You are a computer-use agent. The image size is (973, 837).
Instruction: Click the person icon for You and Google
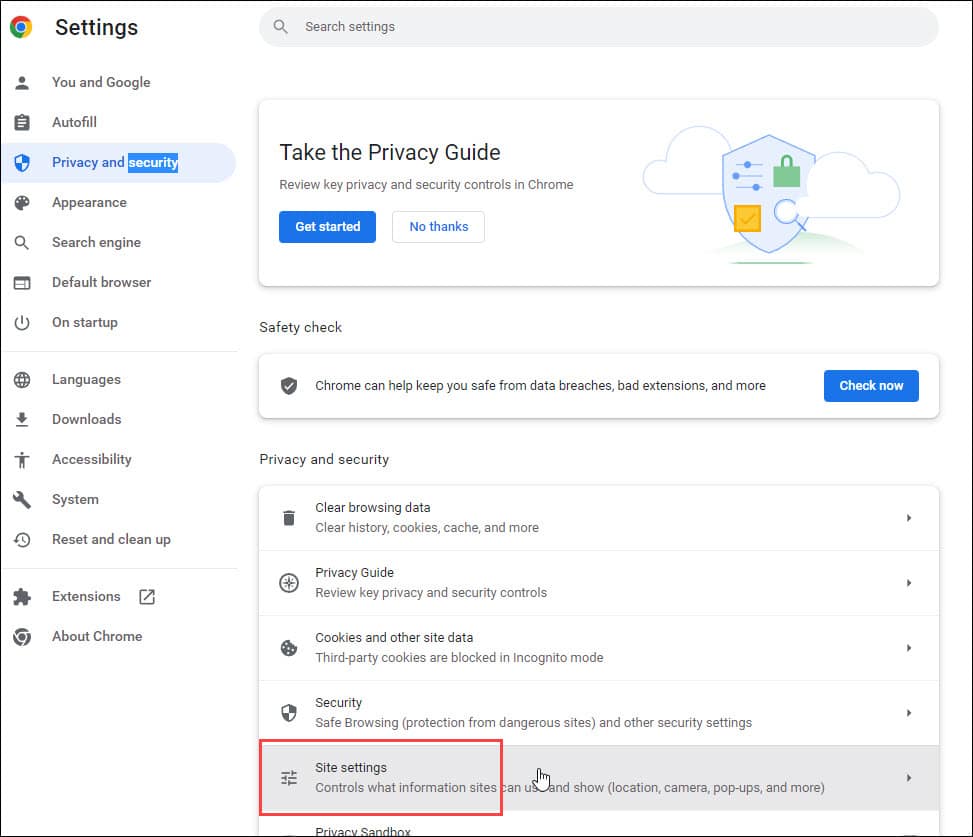tap(22, 83)
